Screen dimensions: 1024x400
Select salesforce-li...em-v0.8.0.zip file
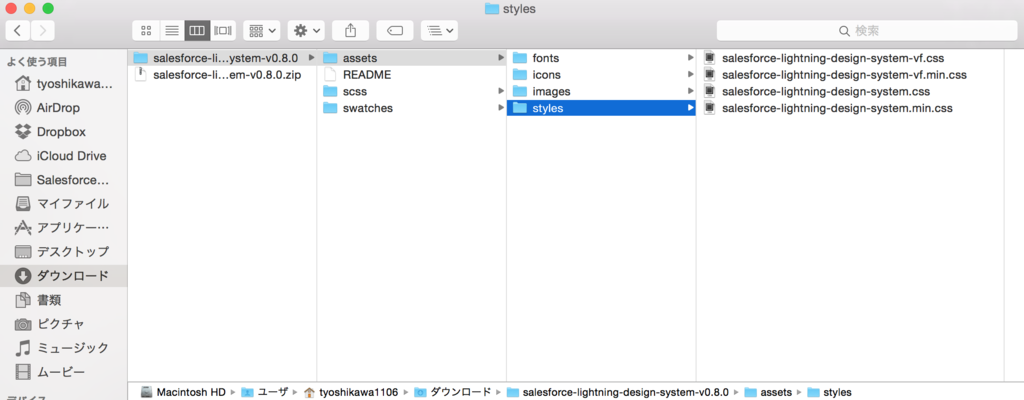point(222,75)
